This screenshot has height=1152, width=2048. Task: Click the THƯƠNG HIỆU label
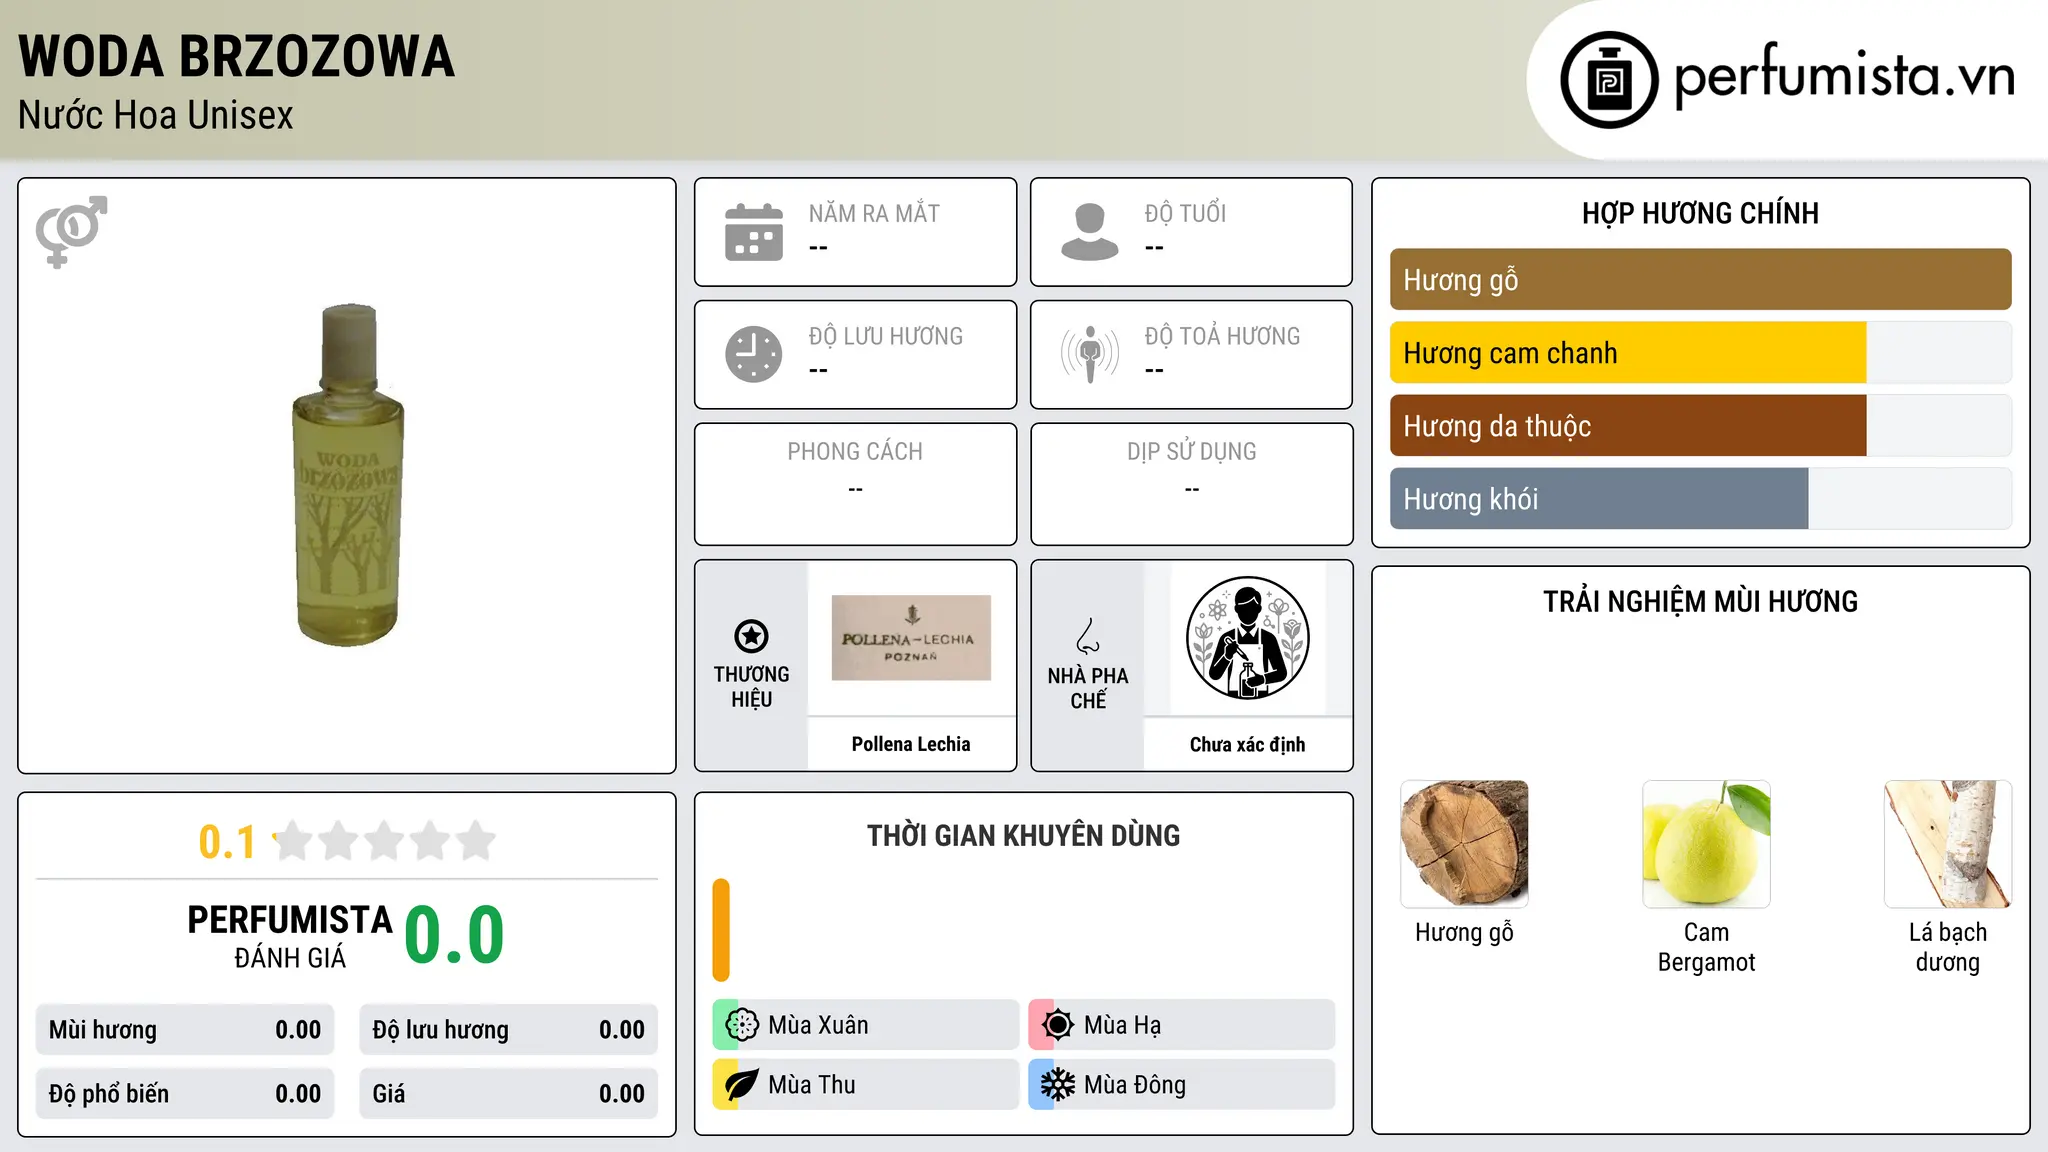coord(751,687)
